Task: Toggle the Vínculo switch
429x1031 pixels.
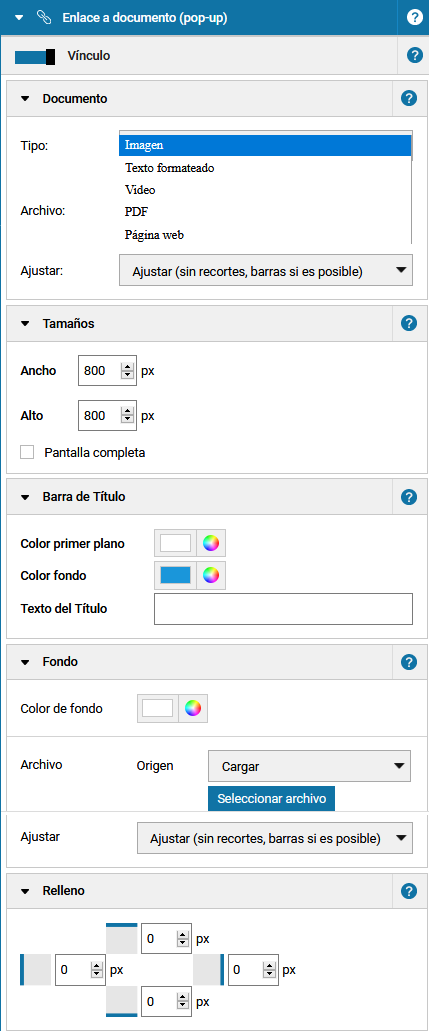Action: pos(35,56)
